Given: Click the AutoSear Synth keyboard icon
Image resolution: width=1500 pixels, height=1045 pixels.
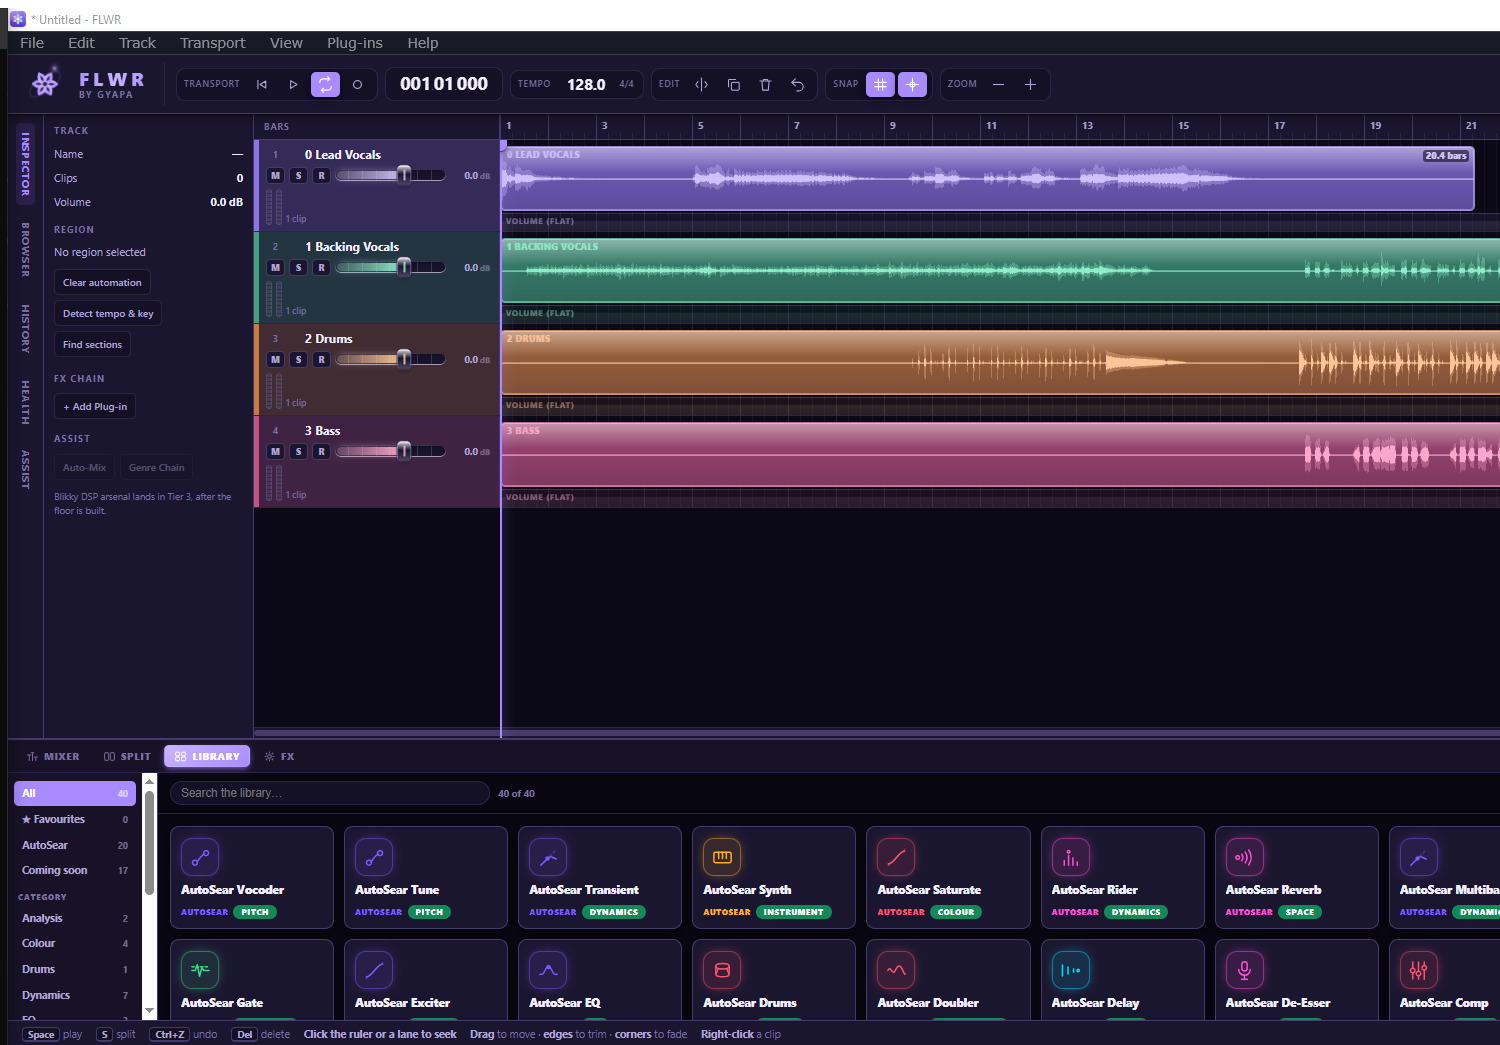Looking at the screenshot, I should [x=722, y=857].
